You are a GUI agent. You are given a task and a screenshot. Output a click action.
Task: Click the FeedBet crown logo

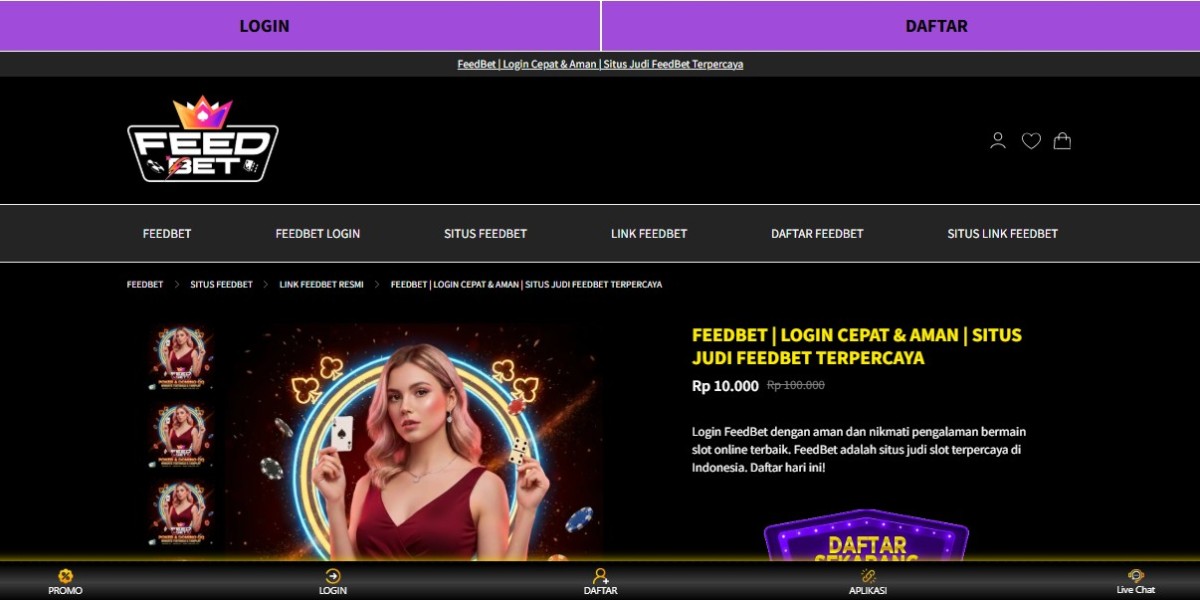(203, 139)
